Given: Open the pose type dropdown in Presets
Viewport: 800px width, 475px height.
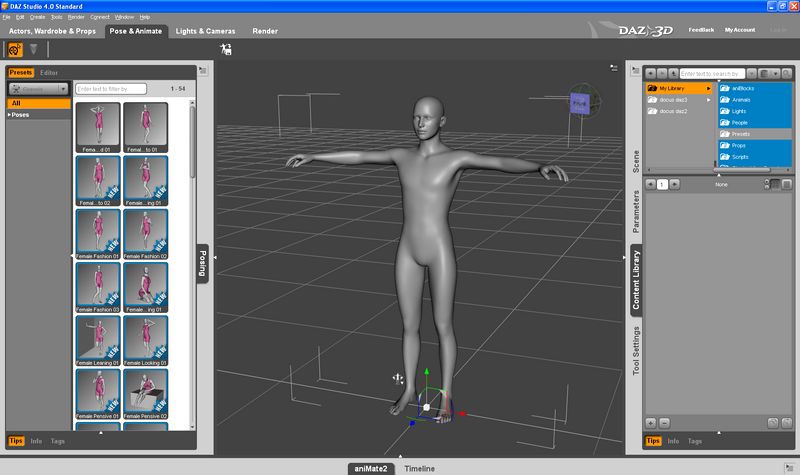Looking at the screenshot, I should coord(38,89).
